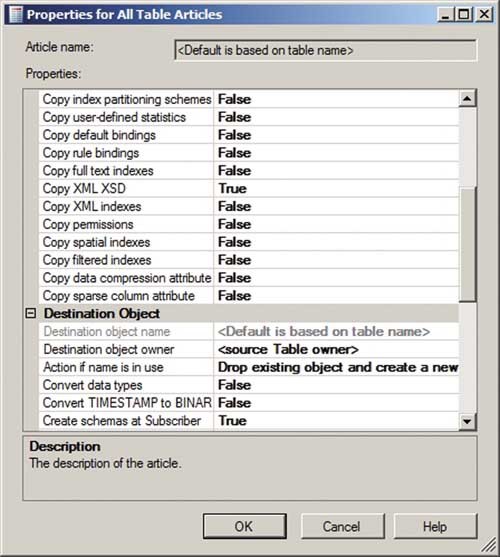Image resolution: width=500 pixels, height=557 pixels.
Task: Click the resize grip in dialog corner
Action: [x=490, y=545]
